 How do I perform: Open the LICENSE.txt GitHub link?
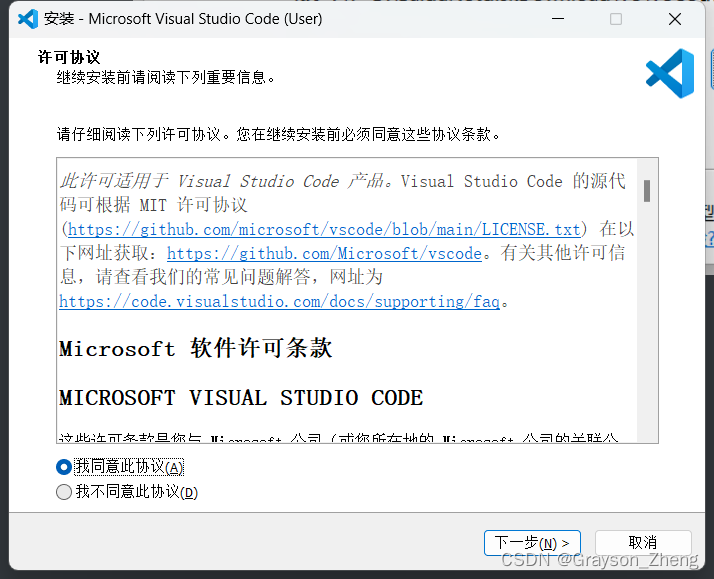[324, 229]
